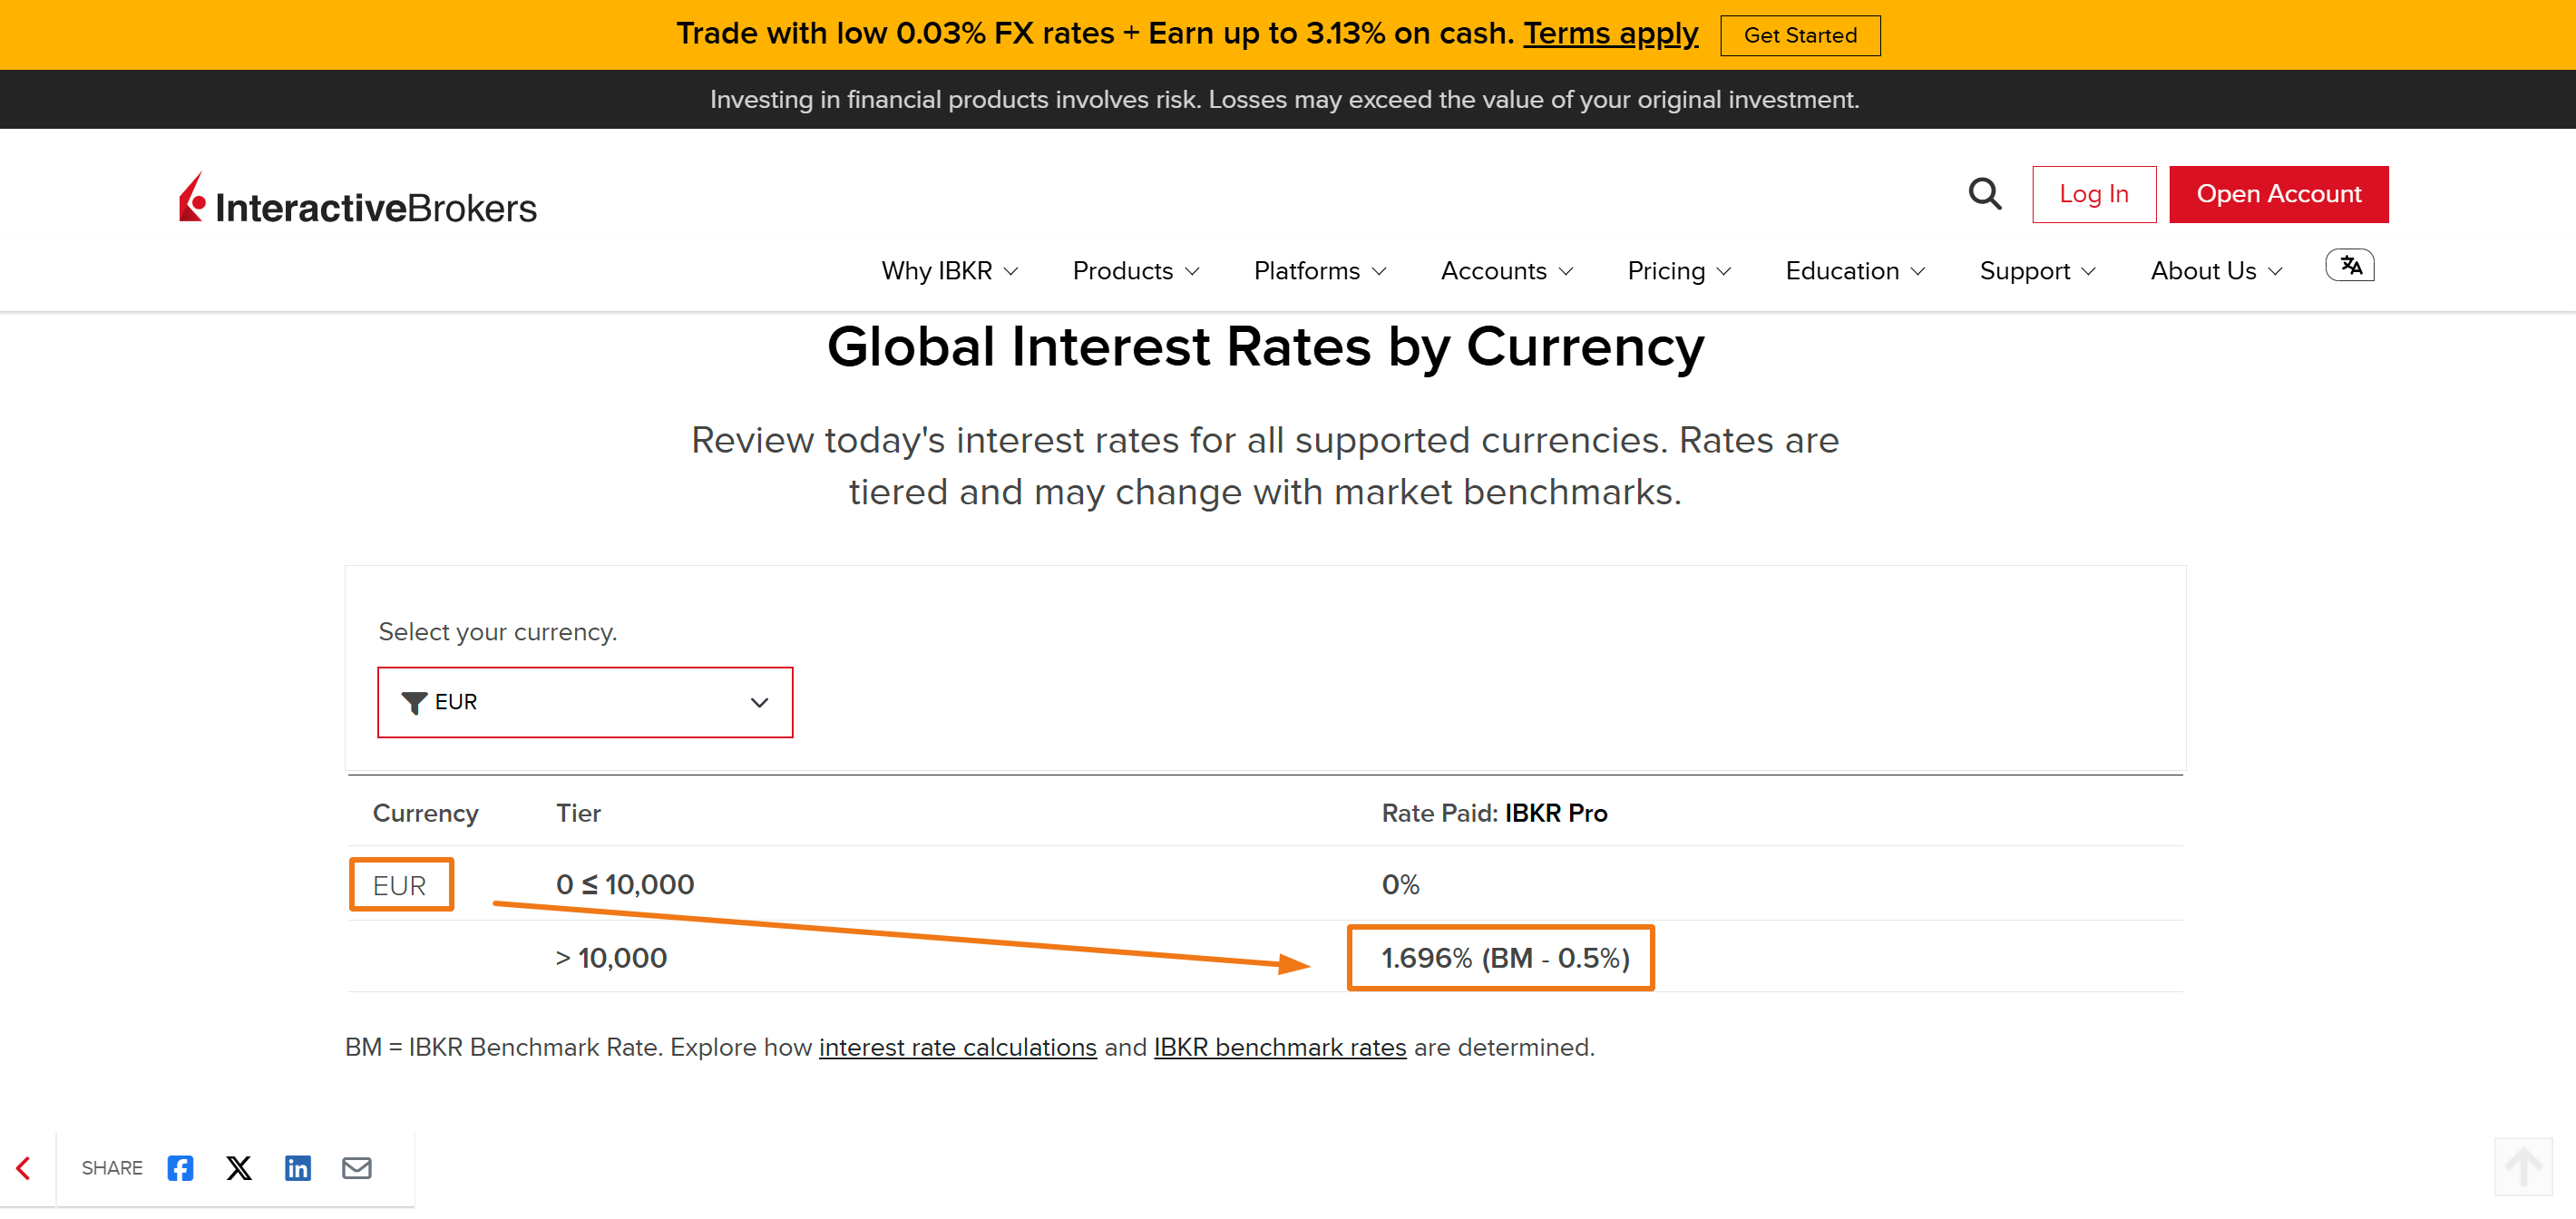Click the 1.696% (BM - 0.5%) rate
This screenshot has height=1219, width=2576.
[x=1505, y=958]
